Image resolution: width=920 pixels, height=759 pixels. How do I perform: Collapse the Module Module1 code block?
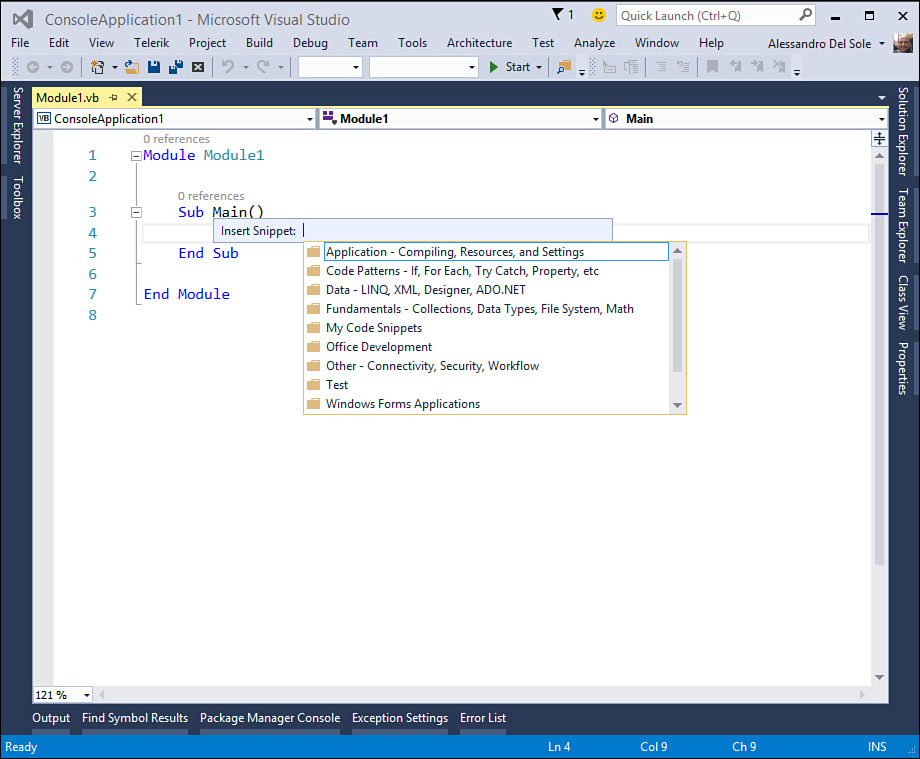[x=136, y=156]
